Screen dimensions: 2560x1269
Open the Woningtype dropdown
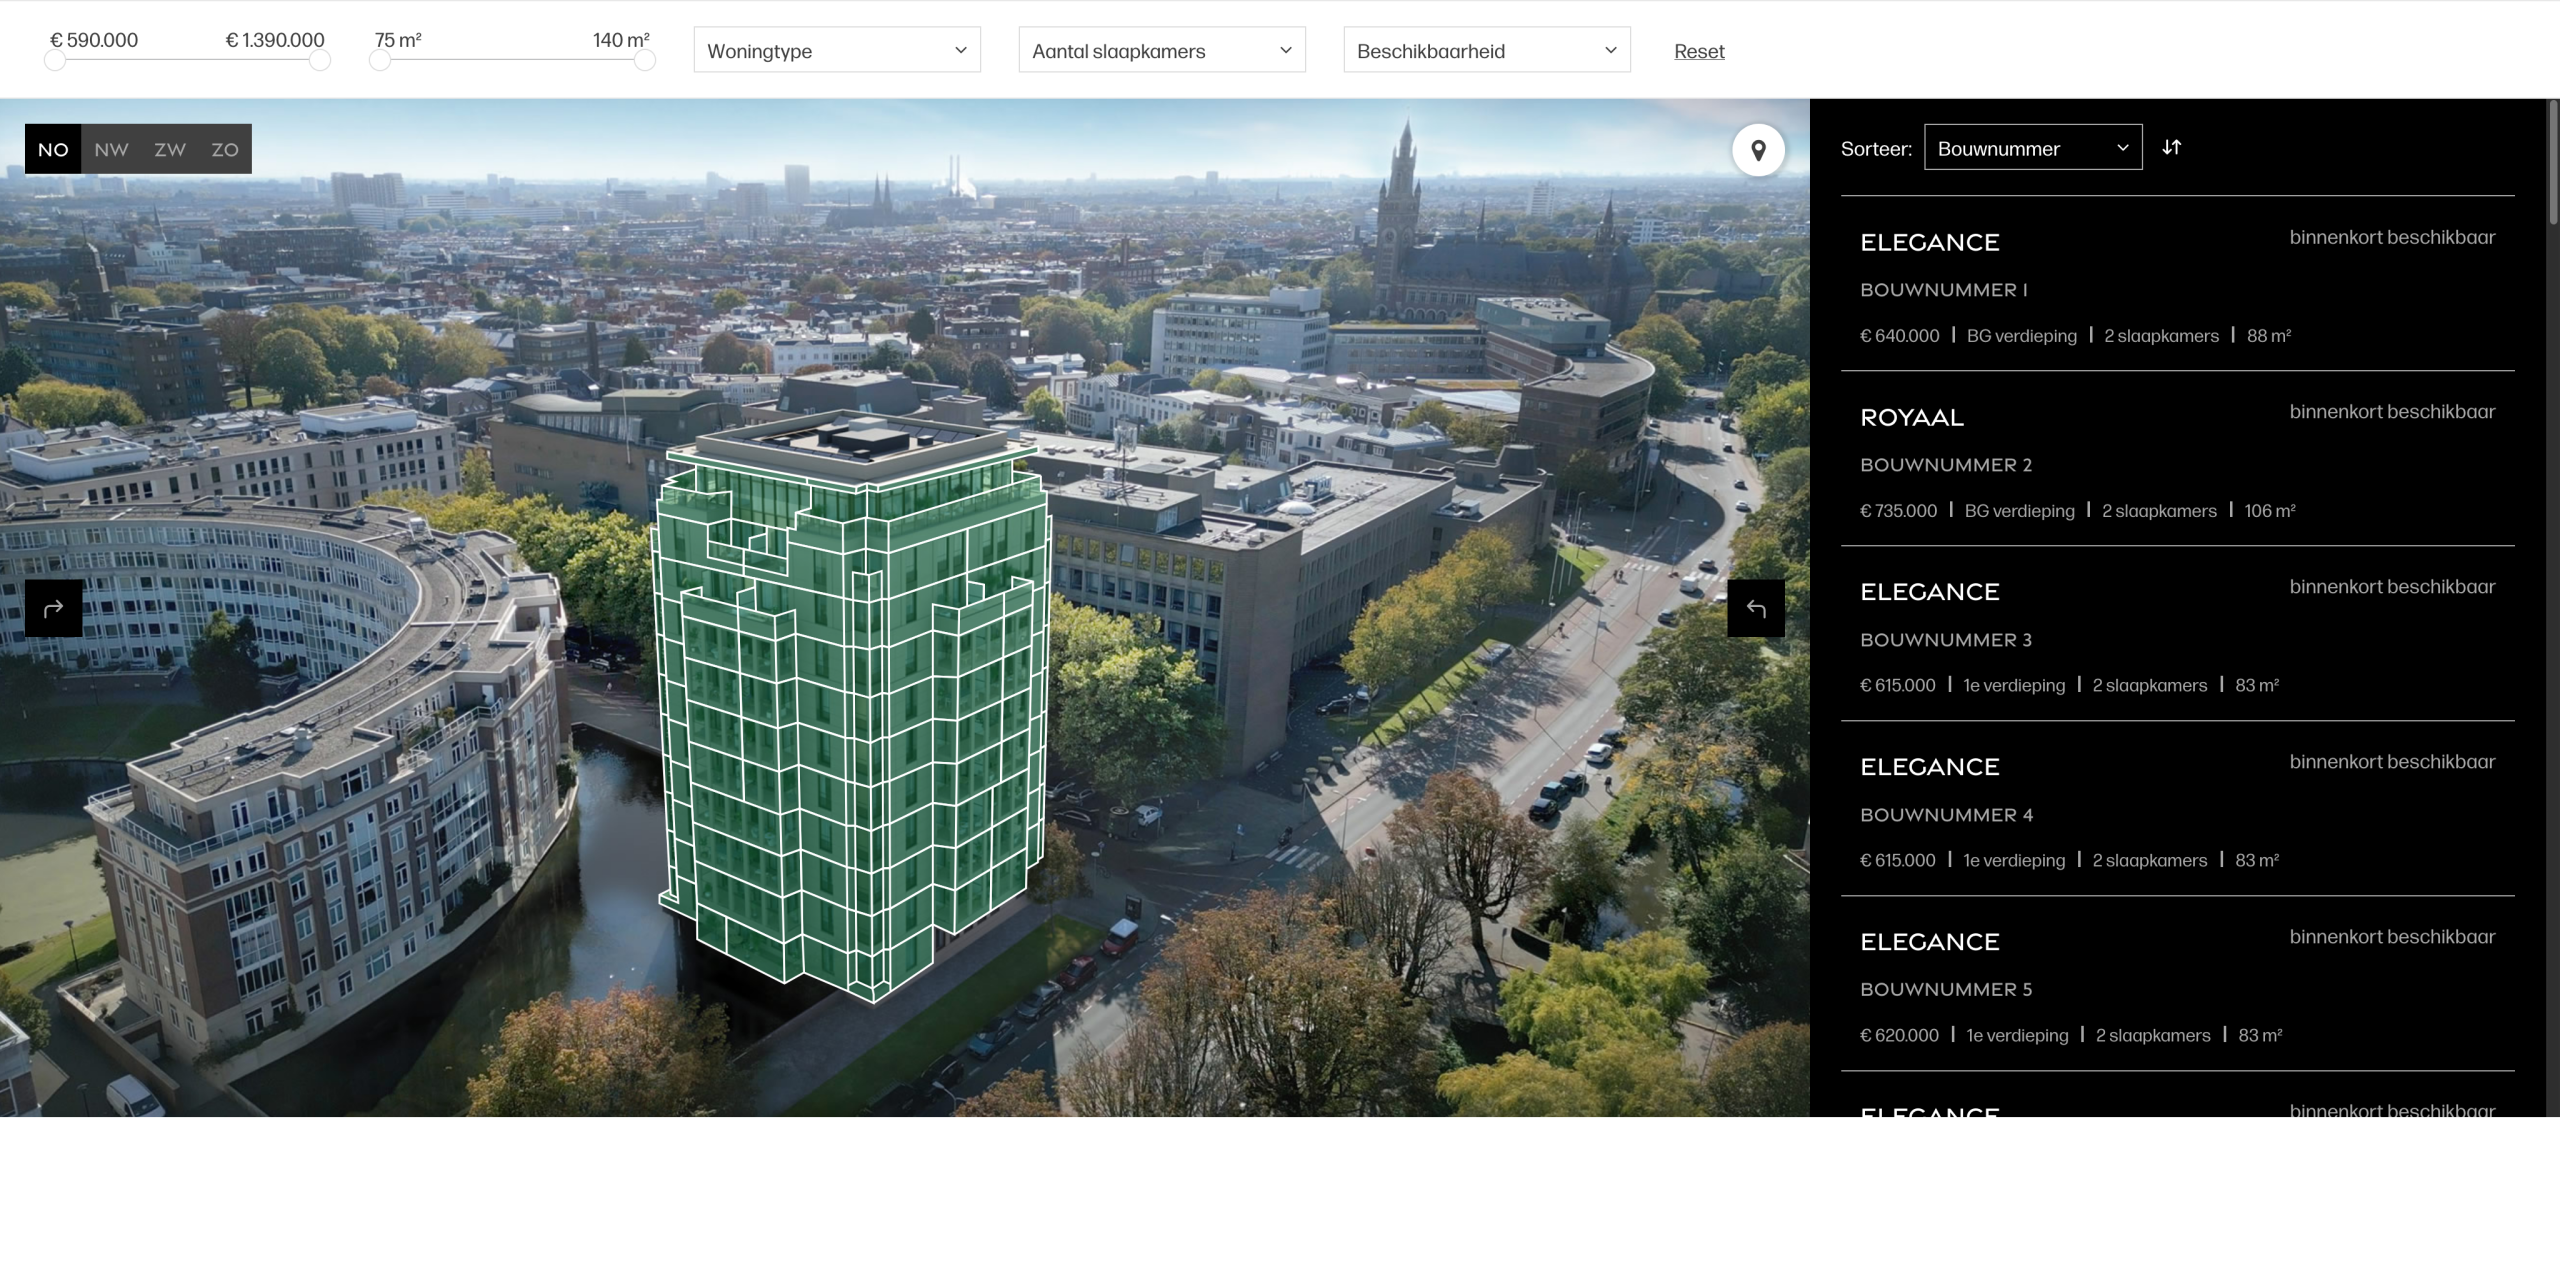click(836, 50)
